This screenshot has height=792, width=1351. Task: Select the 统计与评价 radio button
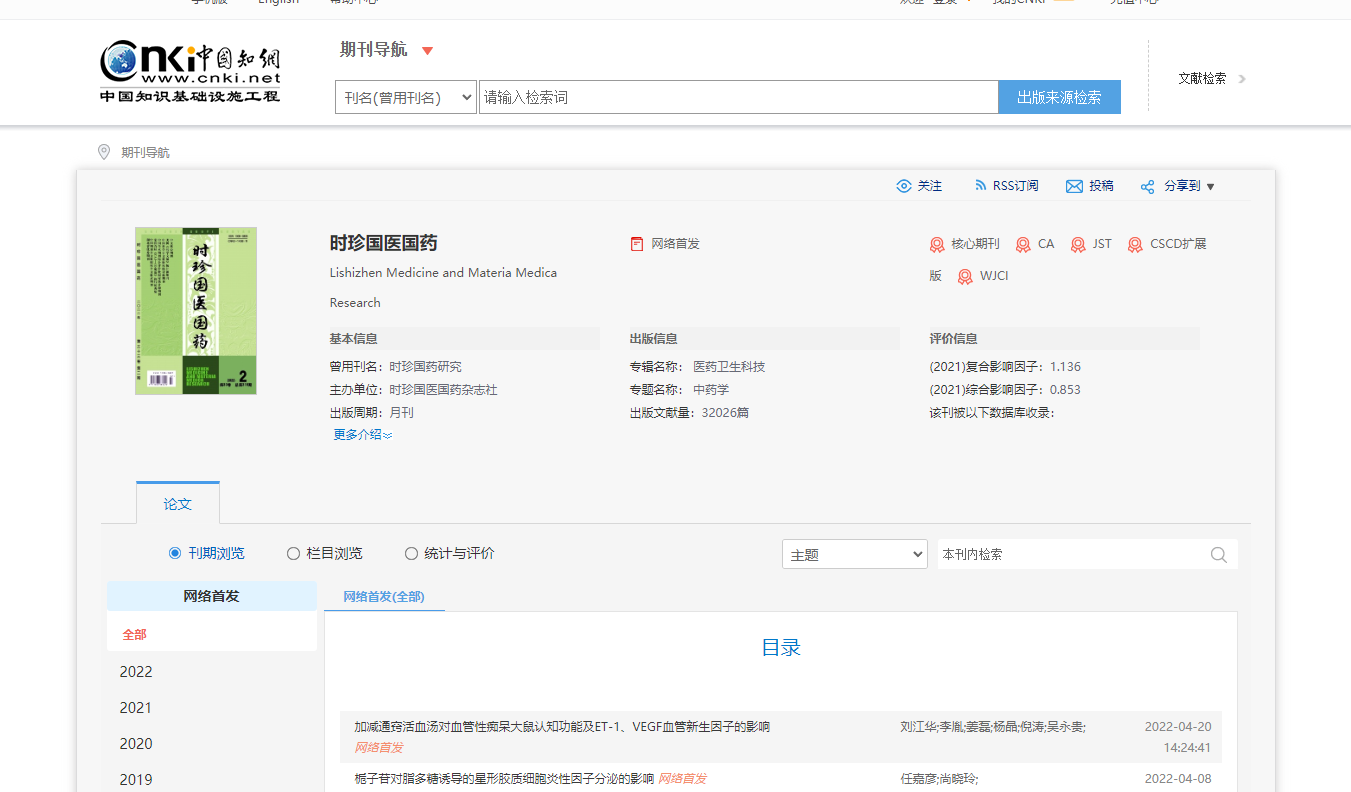(x=411, y=553)
